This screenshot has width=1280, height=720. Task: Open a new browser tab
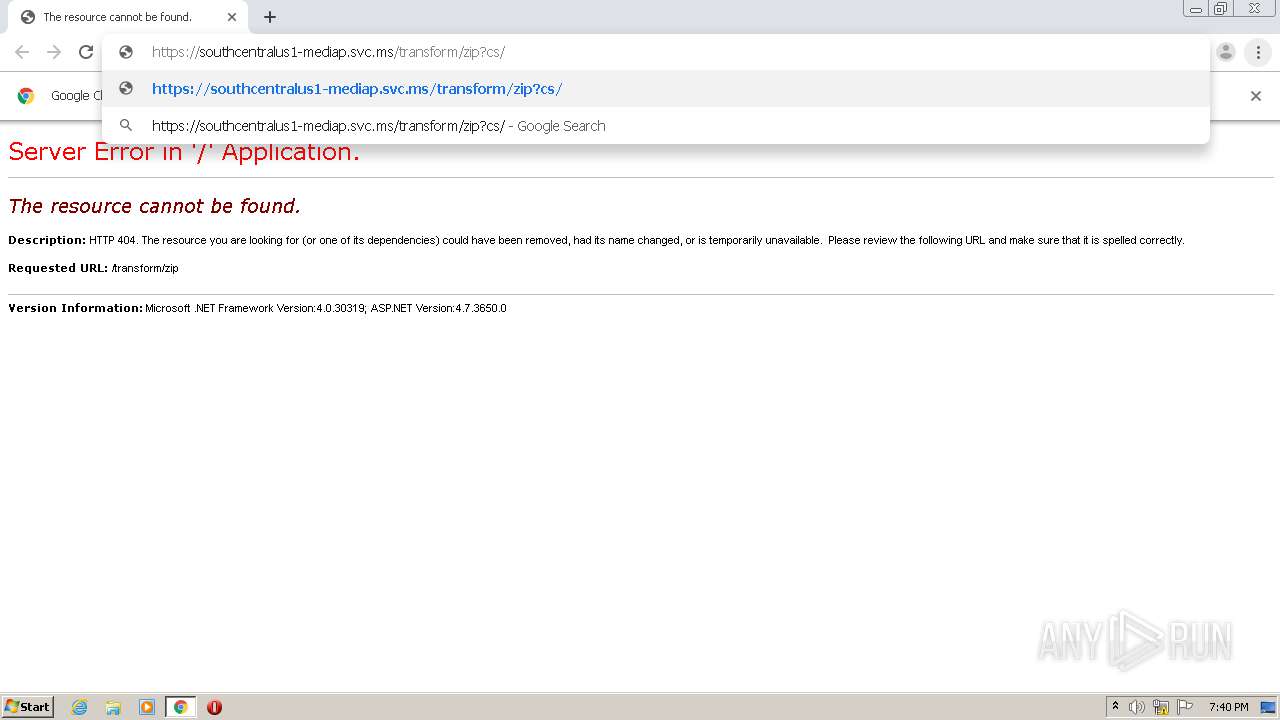[x=270, y=17]
